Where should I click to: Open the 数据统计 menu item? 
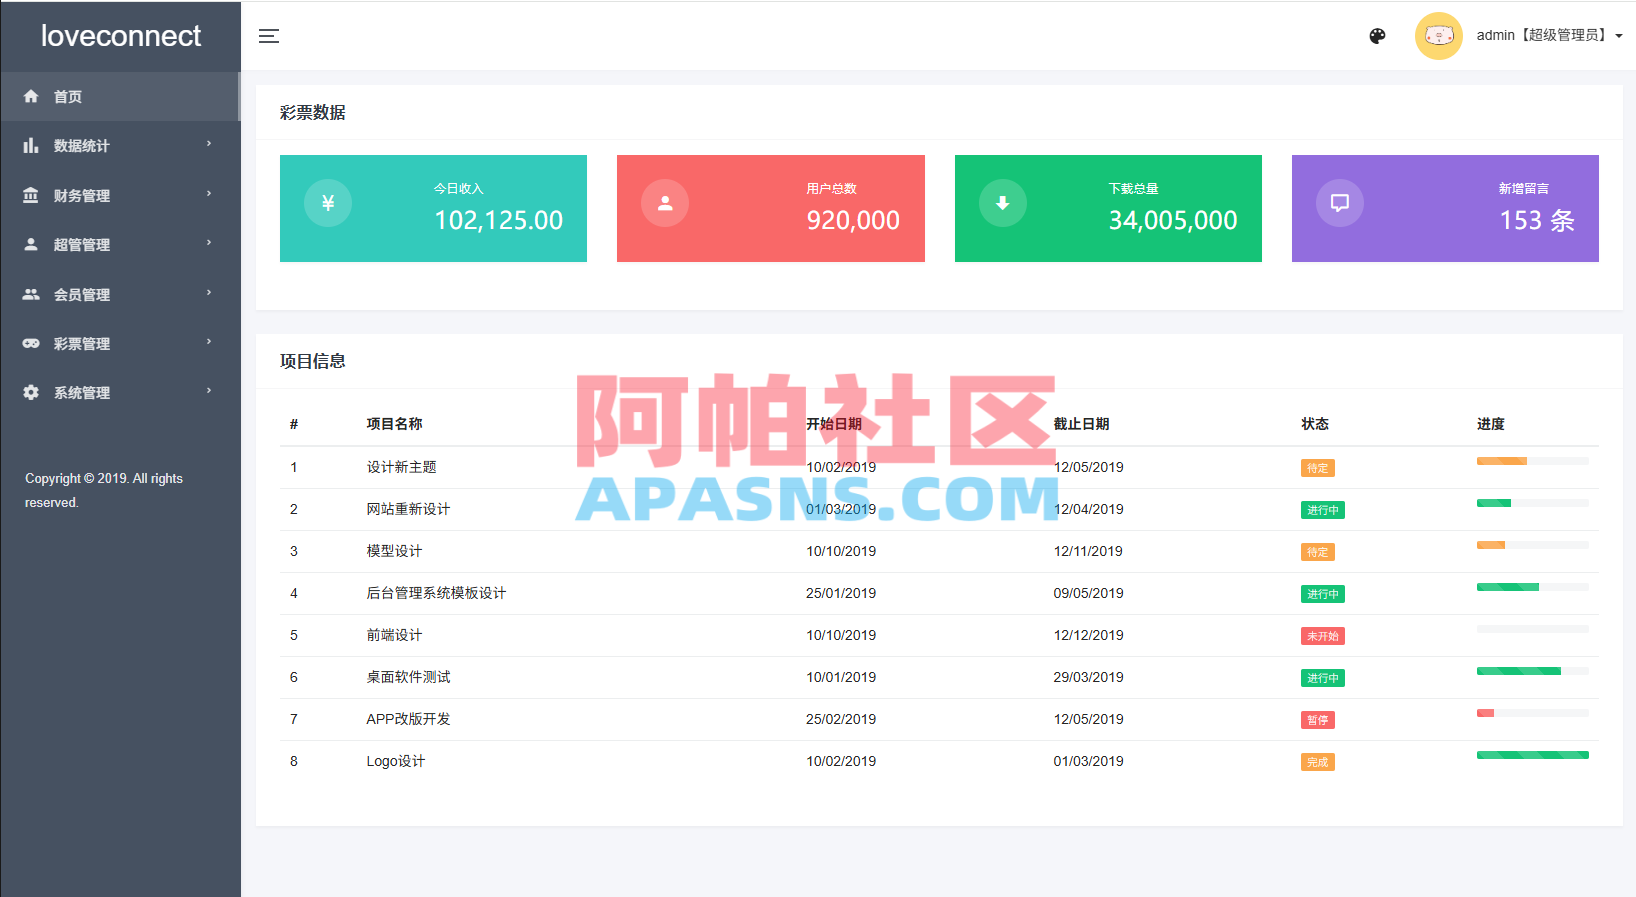tap(120, 146)
